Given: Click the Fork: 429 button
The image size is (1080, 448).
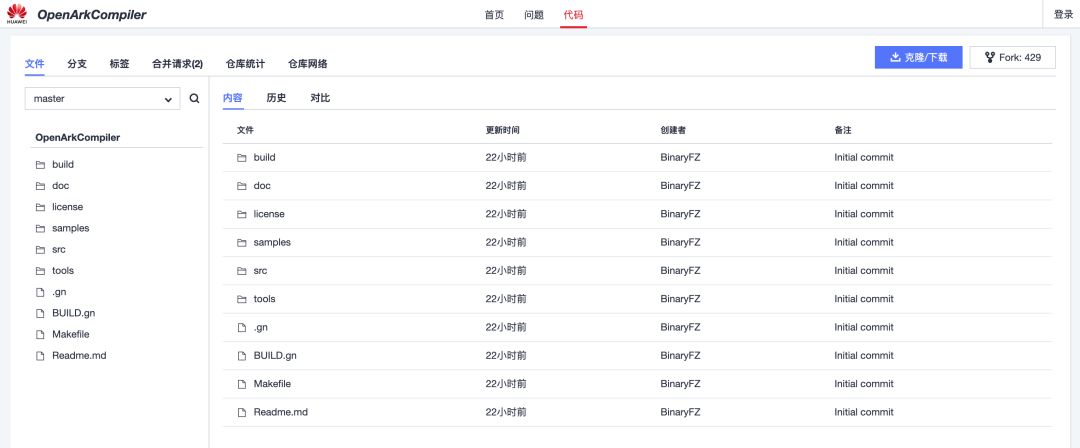Looking at the screenshot, I should point(1012,58).
